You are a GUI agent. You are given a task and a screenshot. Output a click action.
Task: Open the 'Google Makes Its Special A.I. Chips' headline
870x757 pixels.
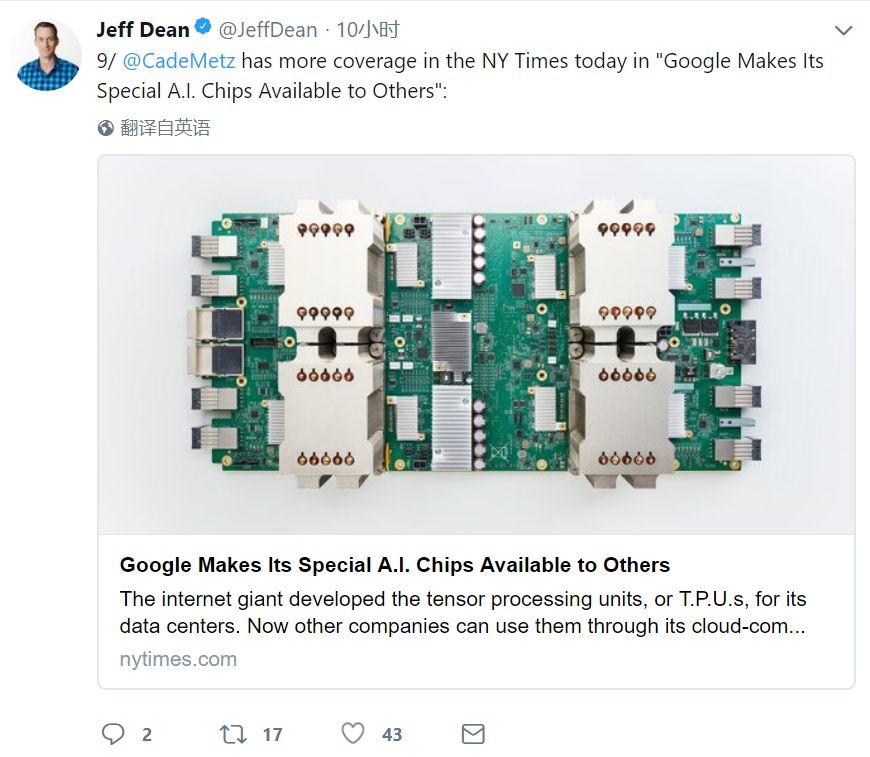click(395, 565)
